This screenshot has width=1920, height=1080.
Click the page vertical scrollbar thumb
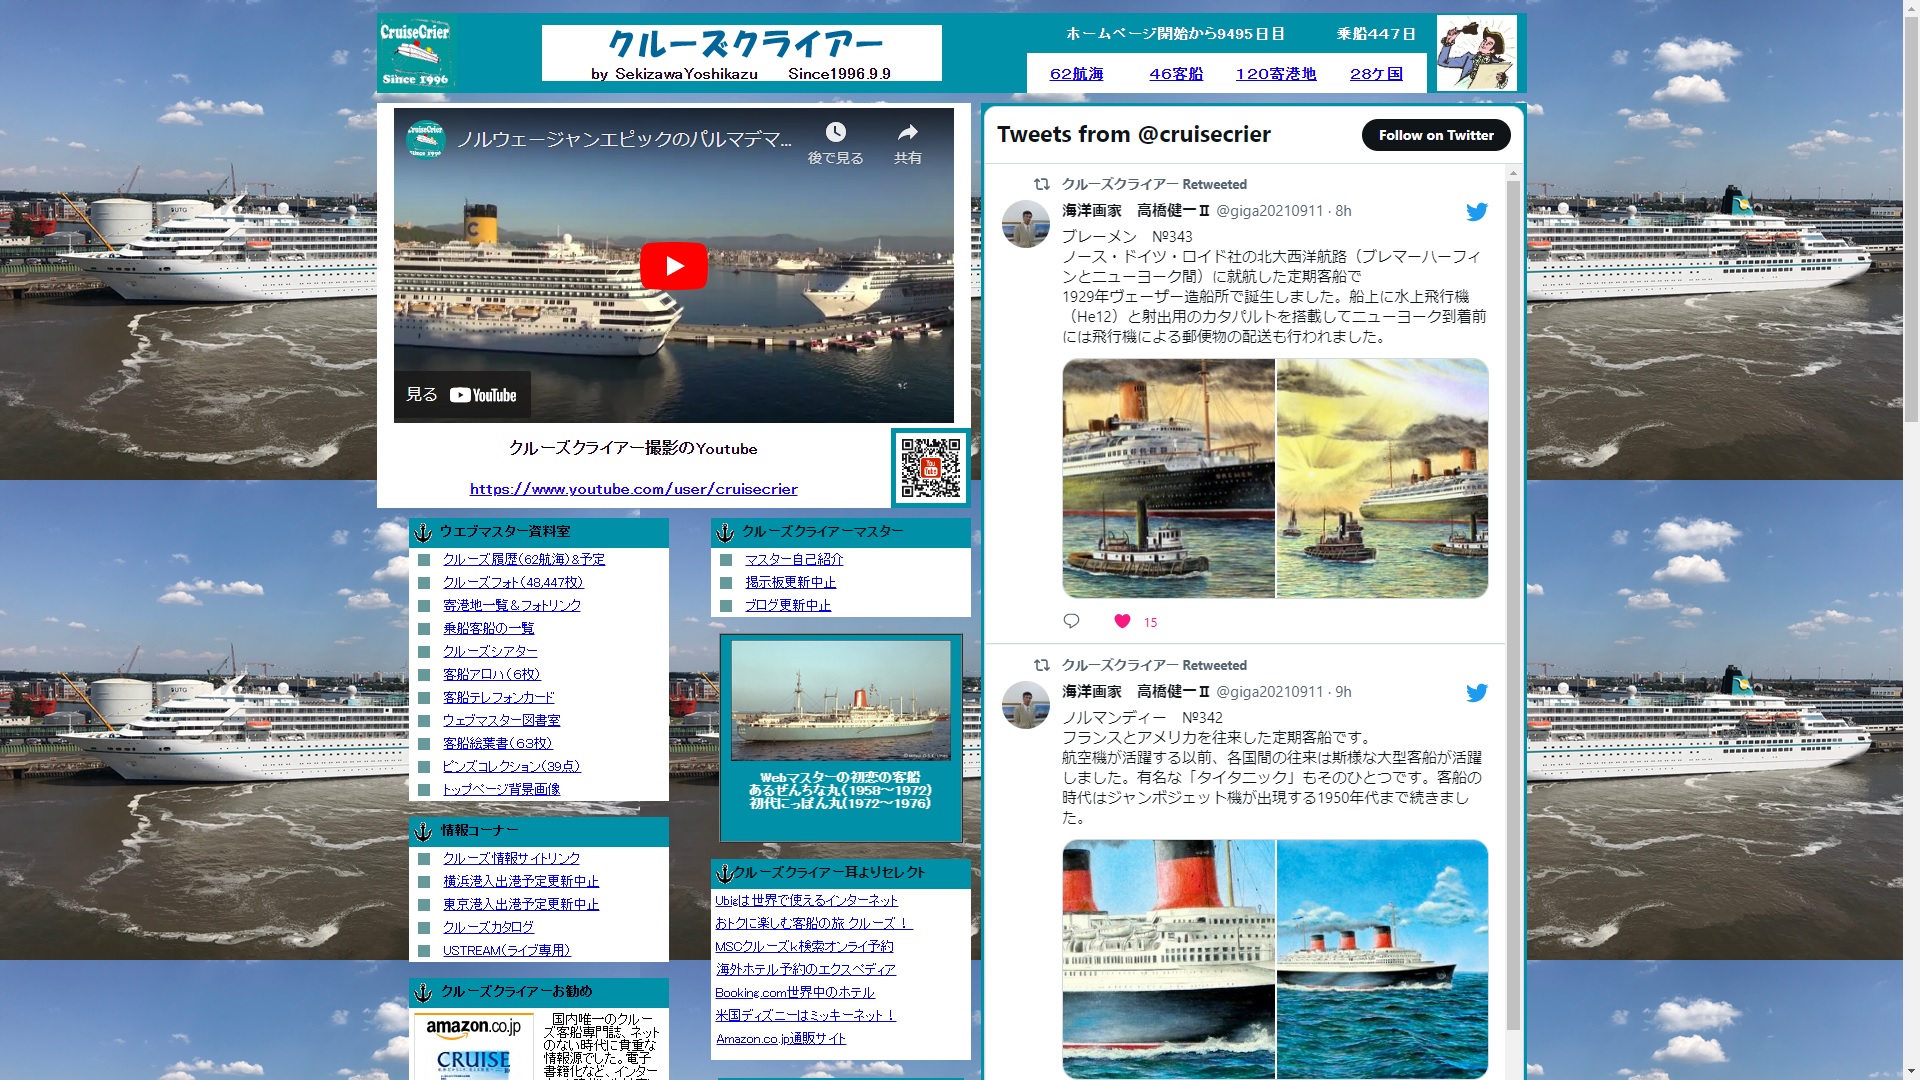click(1911, 220)
